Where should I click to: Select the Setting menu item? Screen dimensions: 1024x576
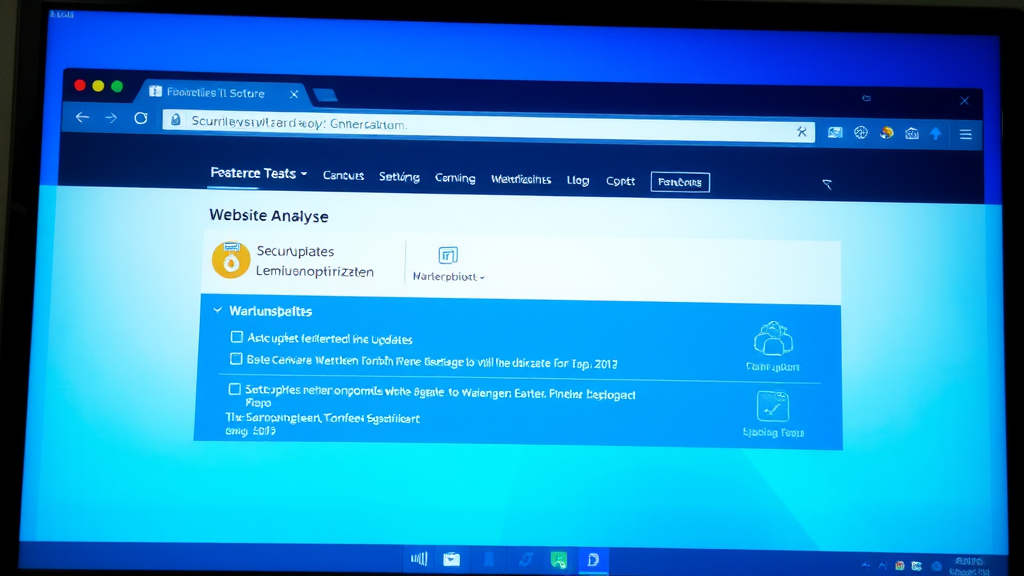399,178
